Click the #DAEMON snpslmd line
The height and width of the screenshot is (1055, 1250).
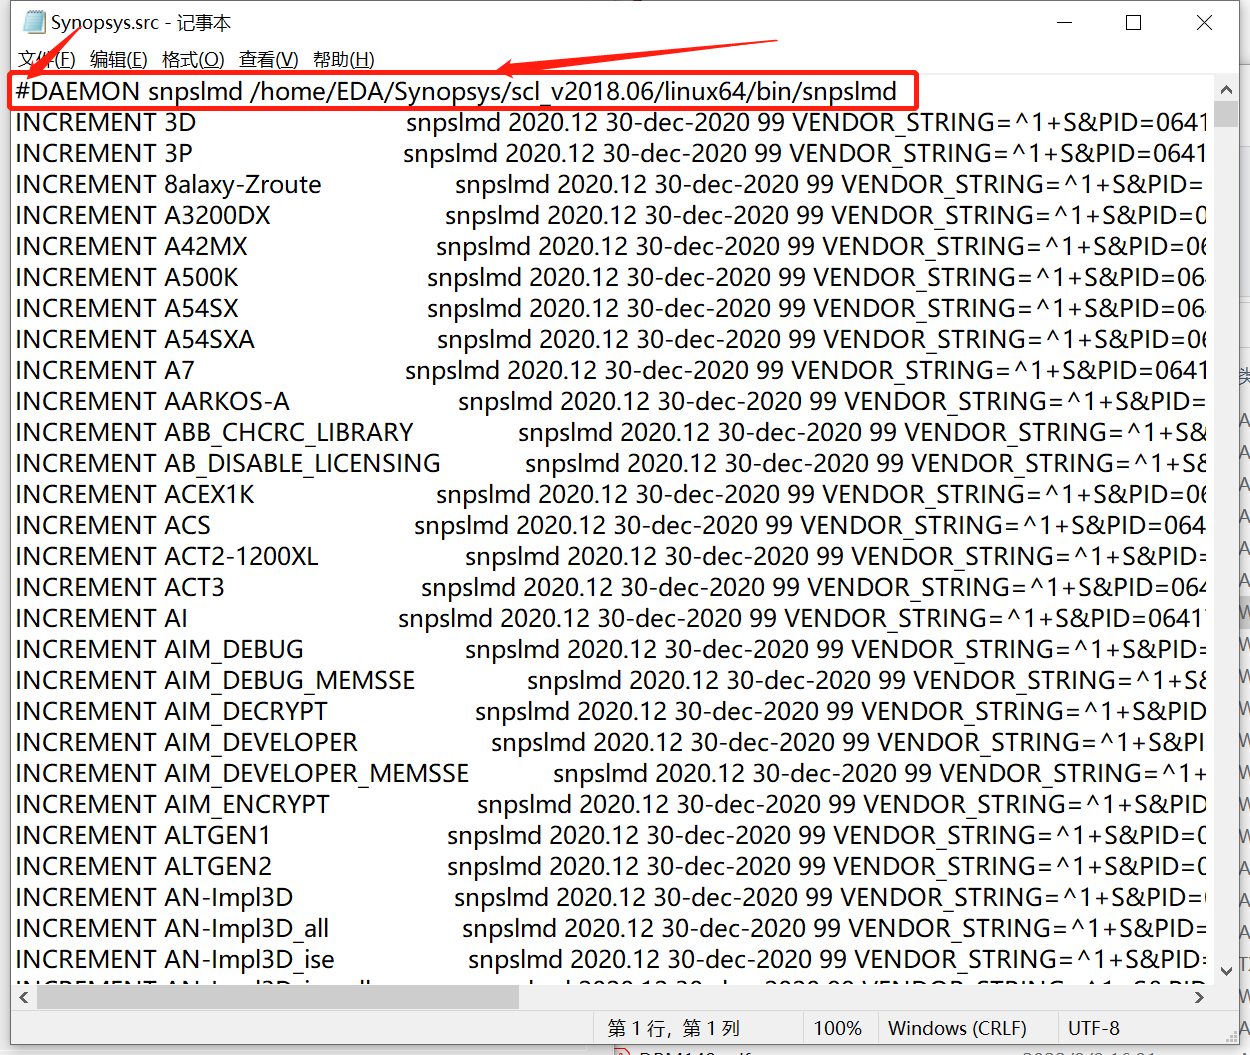pos(456,91)
